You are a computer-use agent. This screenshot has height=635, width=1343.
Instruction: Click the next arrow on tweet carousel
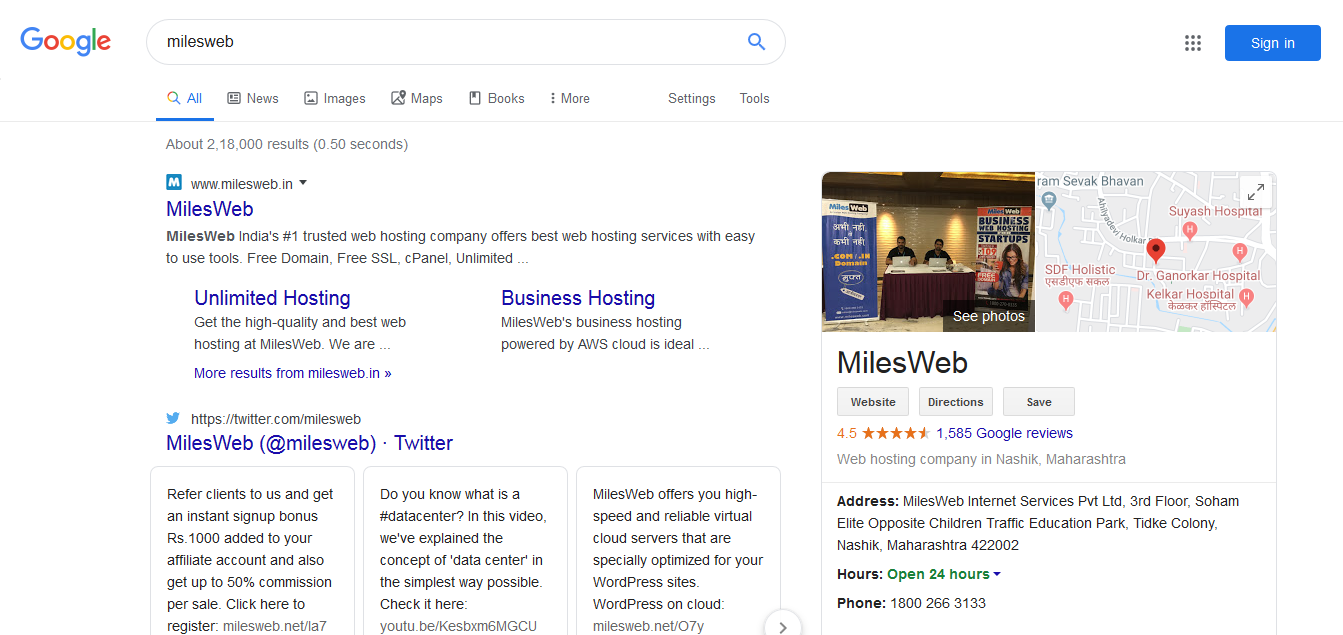783,626
